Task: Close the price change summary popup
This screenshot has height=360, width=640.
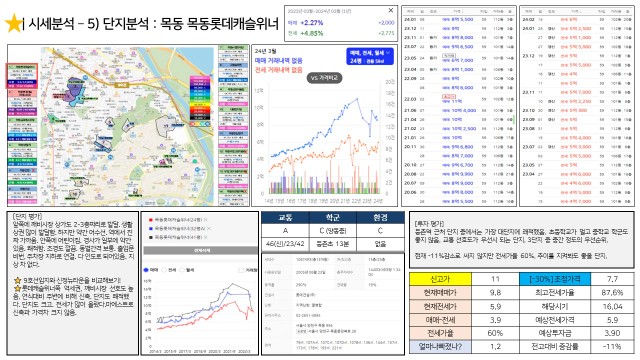Action: click(x=391, y=10)
